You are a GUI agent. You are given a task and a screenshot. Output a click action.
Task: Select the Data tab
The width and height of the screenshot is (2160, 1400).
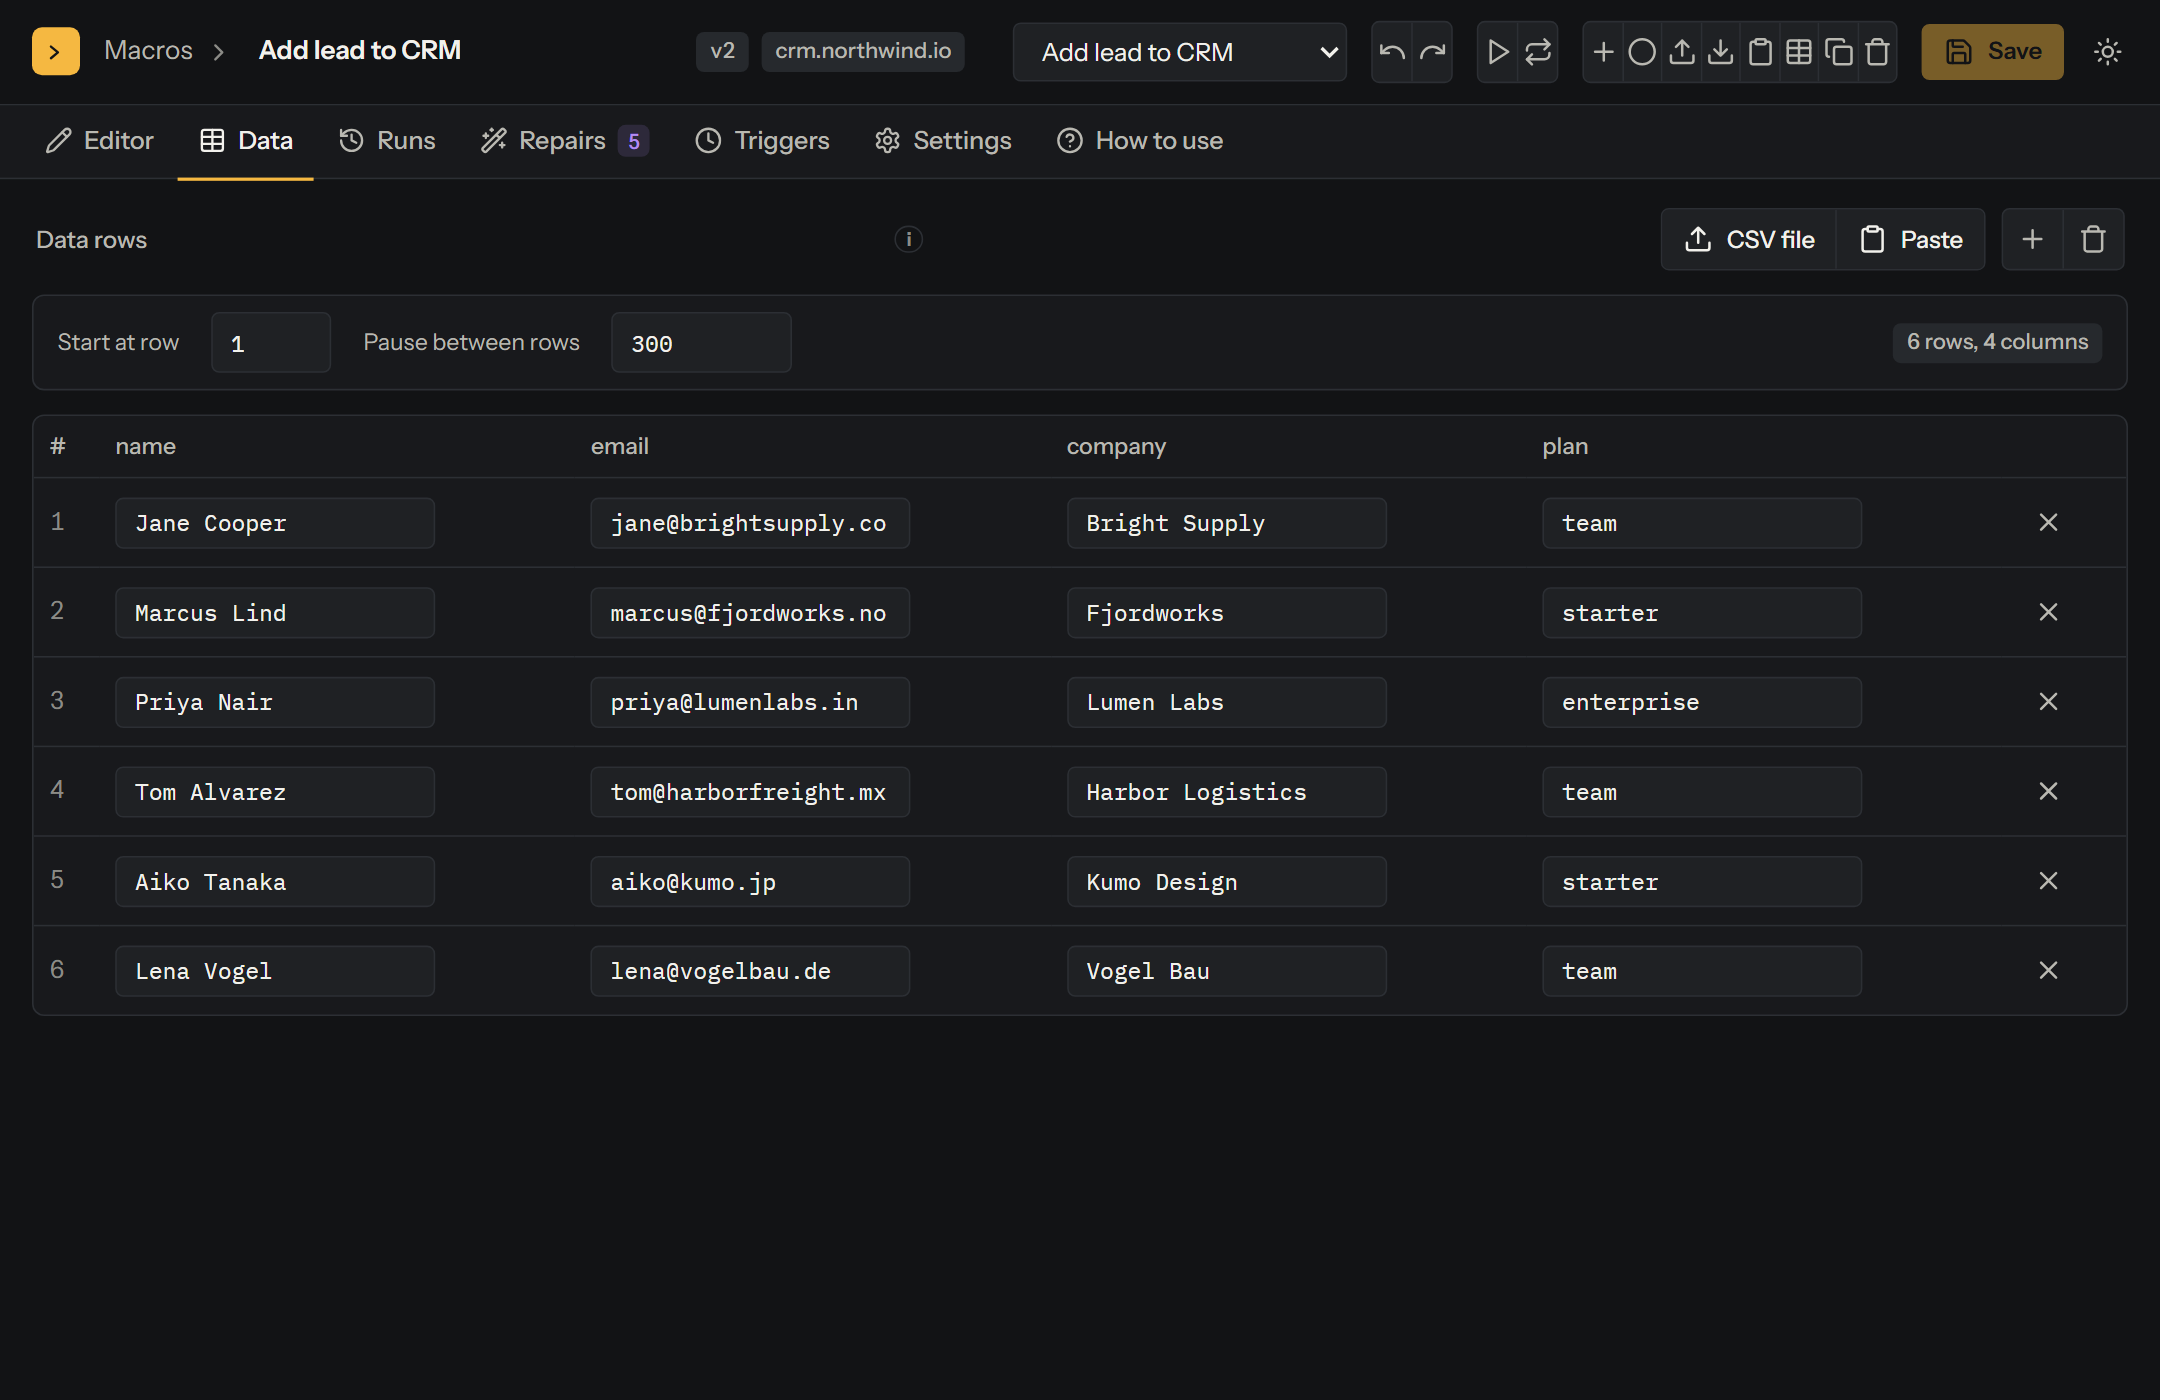246,141
